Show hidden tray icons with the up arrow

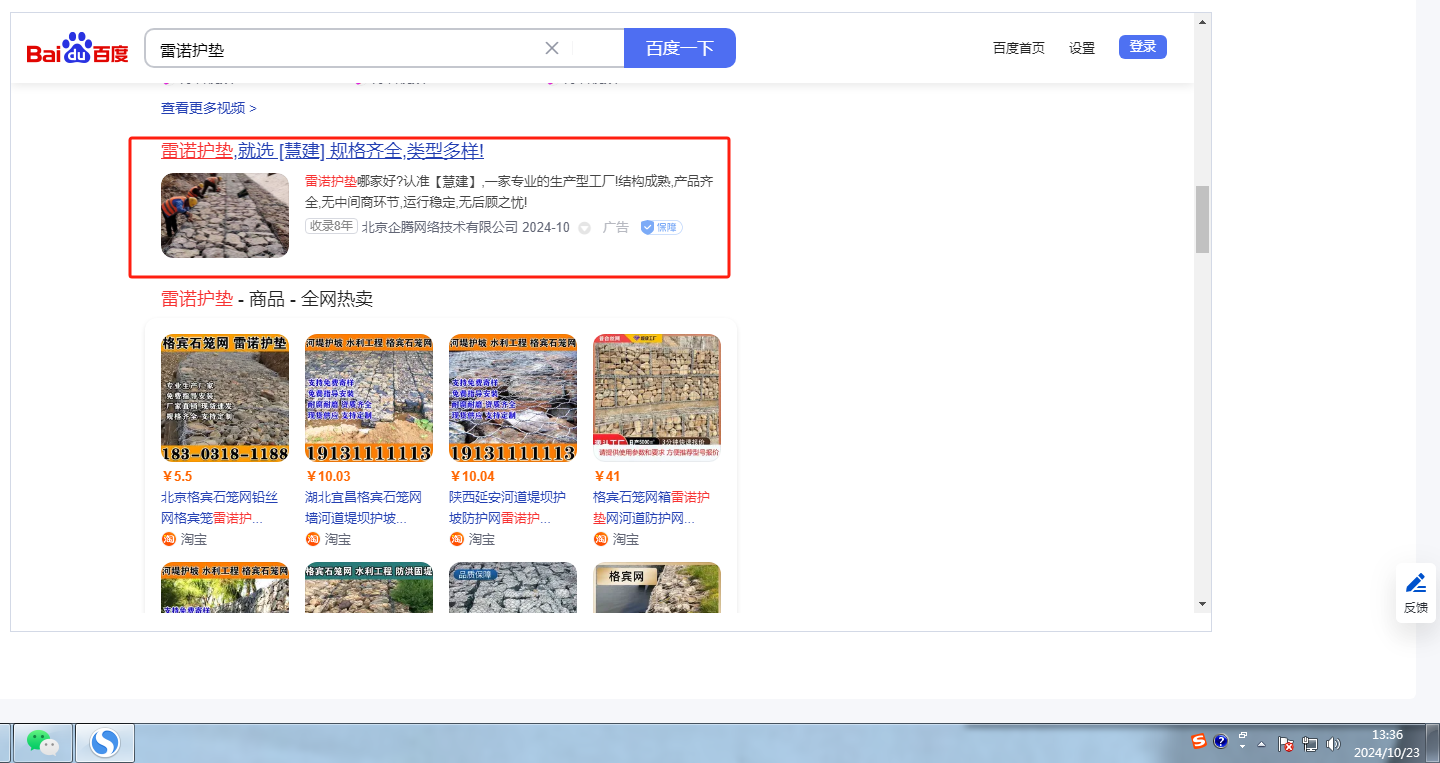1261,745
